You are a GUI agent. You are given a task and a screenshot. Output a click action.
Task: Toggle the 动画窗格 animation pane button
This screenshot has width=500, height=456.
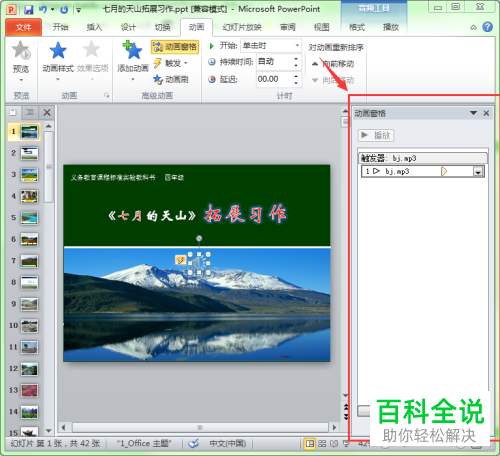175,47
